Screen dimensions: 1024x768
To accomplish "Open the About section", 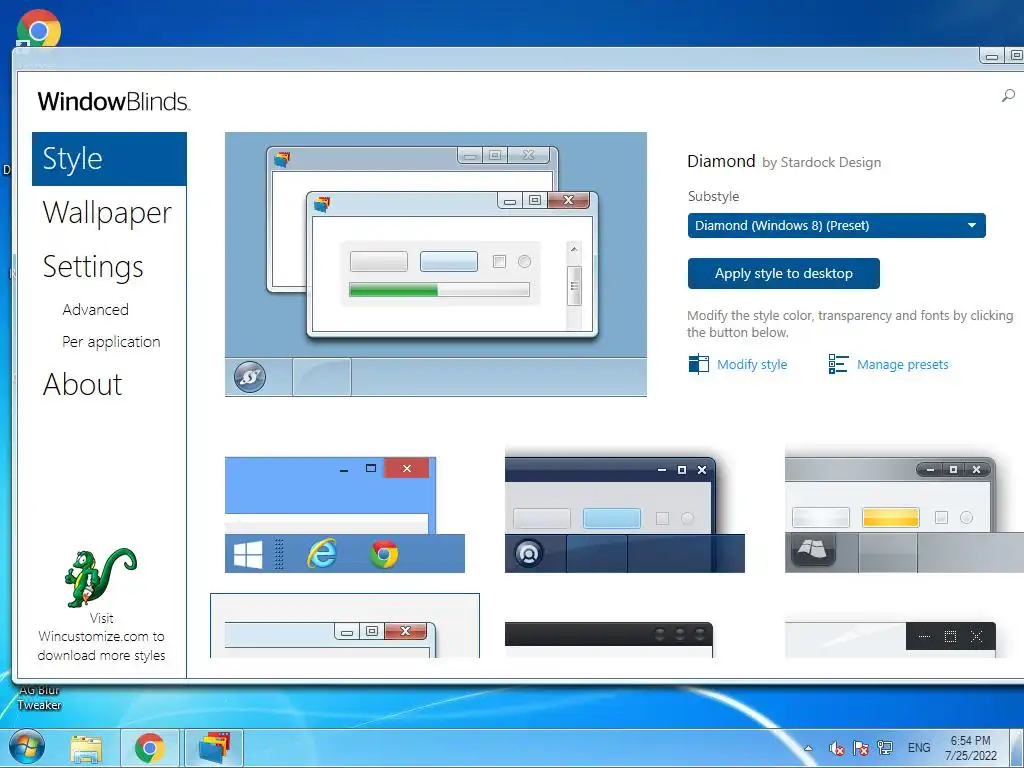I will tap(82, 384).
